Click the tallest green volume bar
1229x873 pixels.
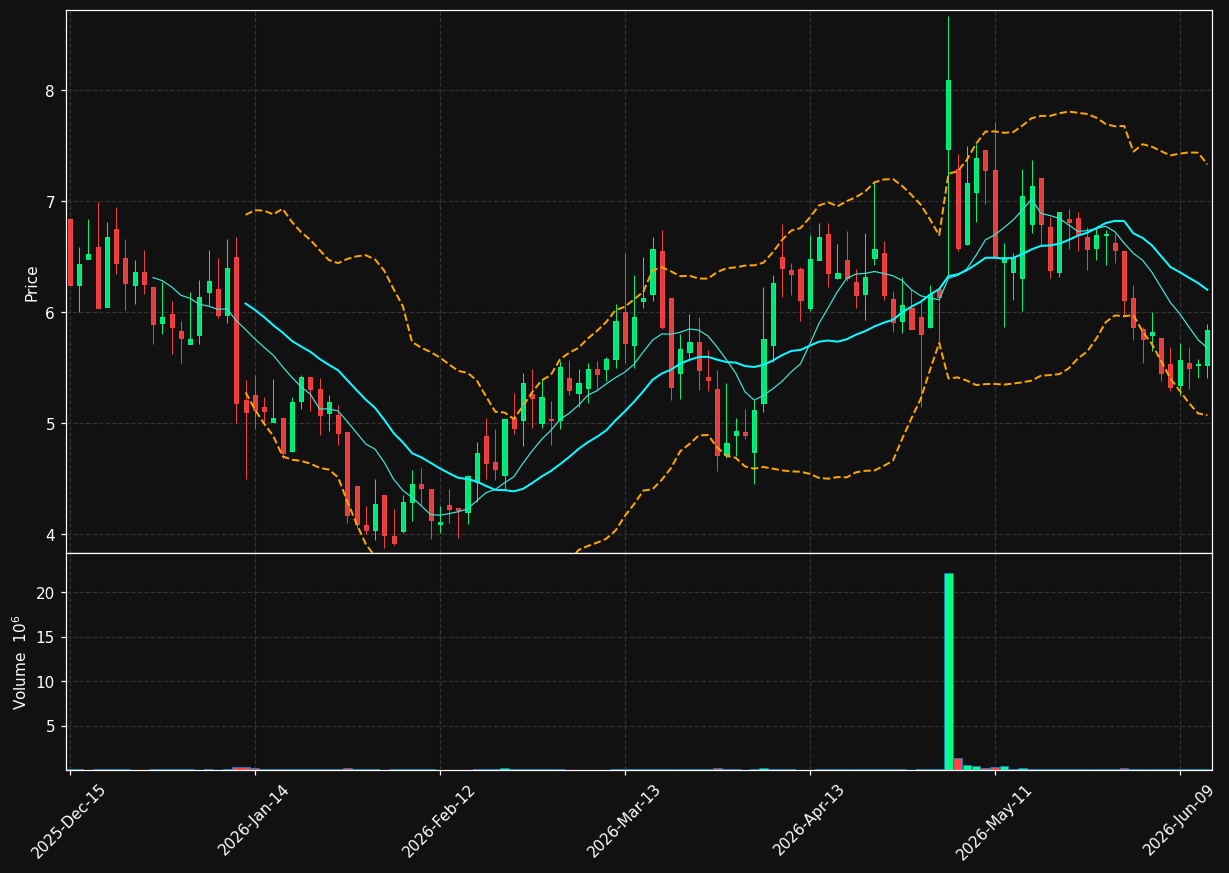[948, 671]
